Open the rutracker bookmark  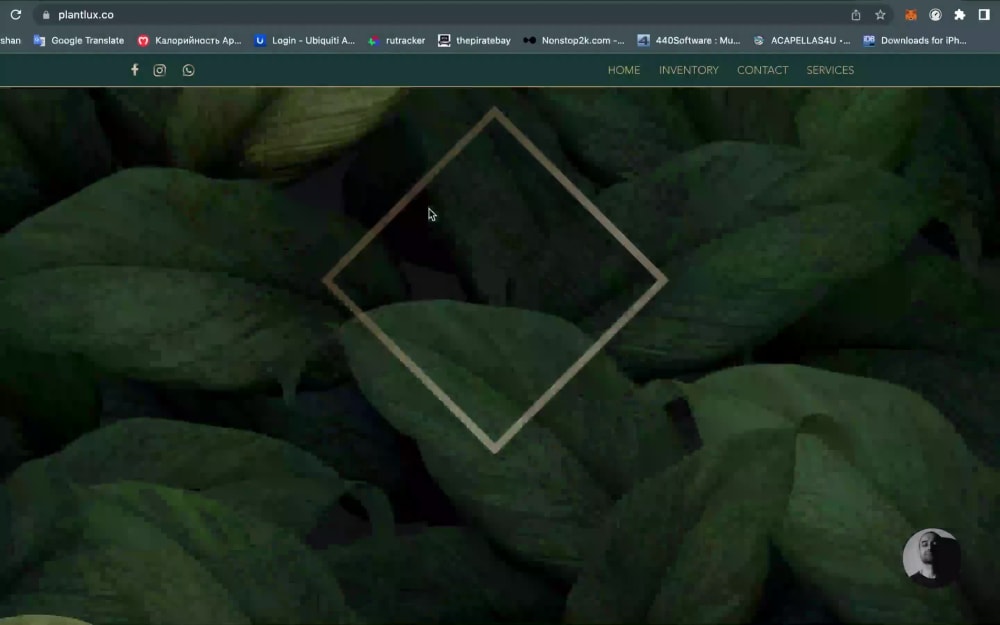pyautogui.click(x=397, y=40)
